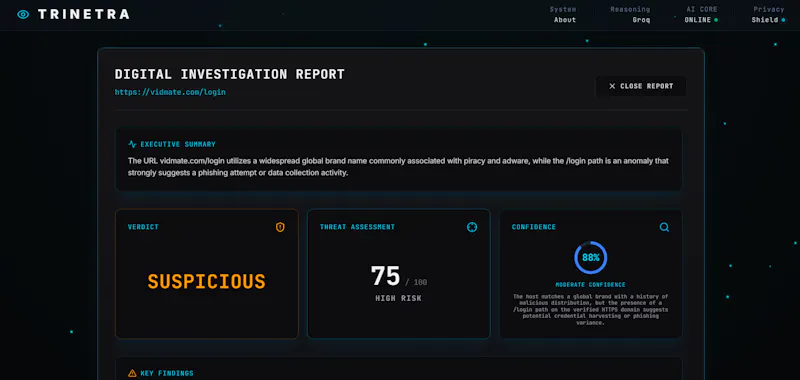Image resolution: width=800 pixels, height=380 pixels.
Task: Open the Privacy Shield menu item
Action: (x=768, y=14)
